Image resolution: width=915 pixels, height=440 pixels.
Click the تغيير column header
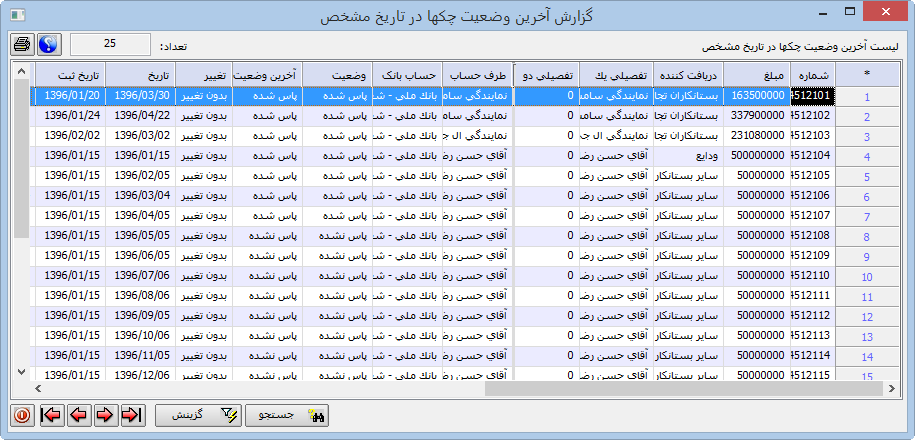click(204, 75)
